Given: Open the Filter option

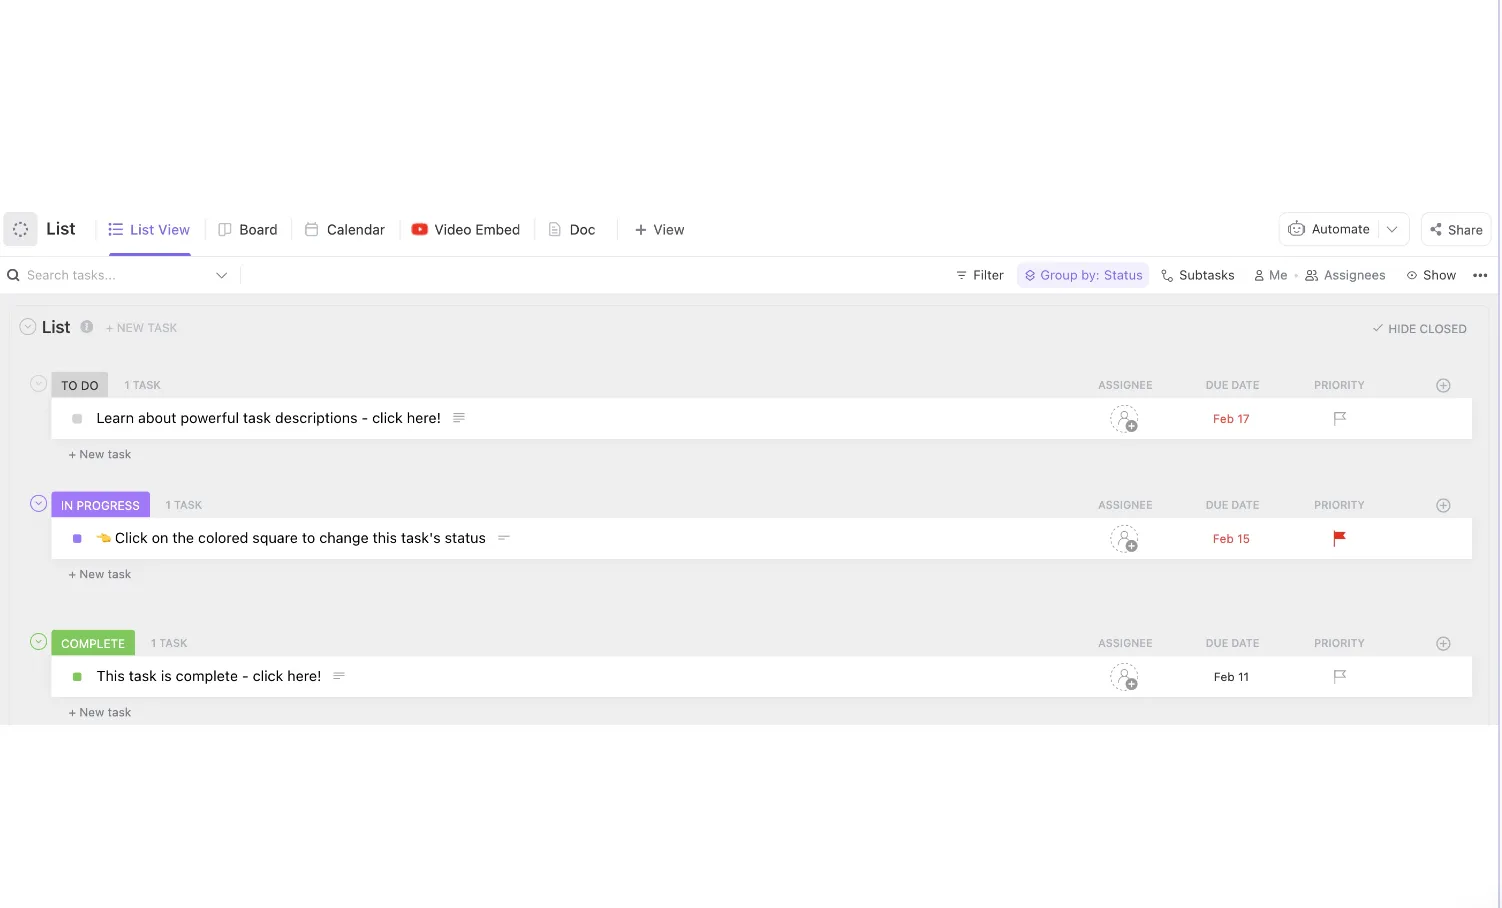Looking at the screenshot, I should coord(980,275).
